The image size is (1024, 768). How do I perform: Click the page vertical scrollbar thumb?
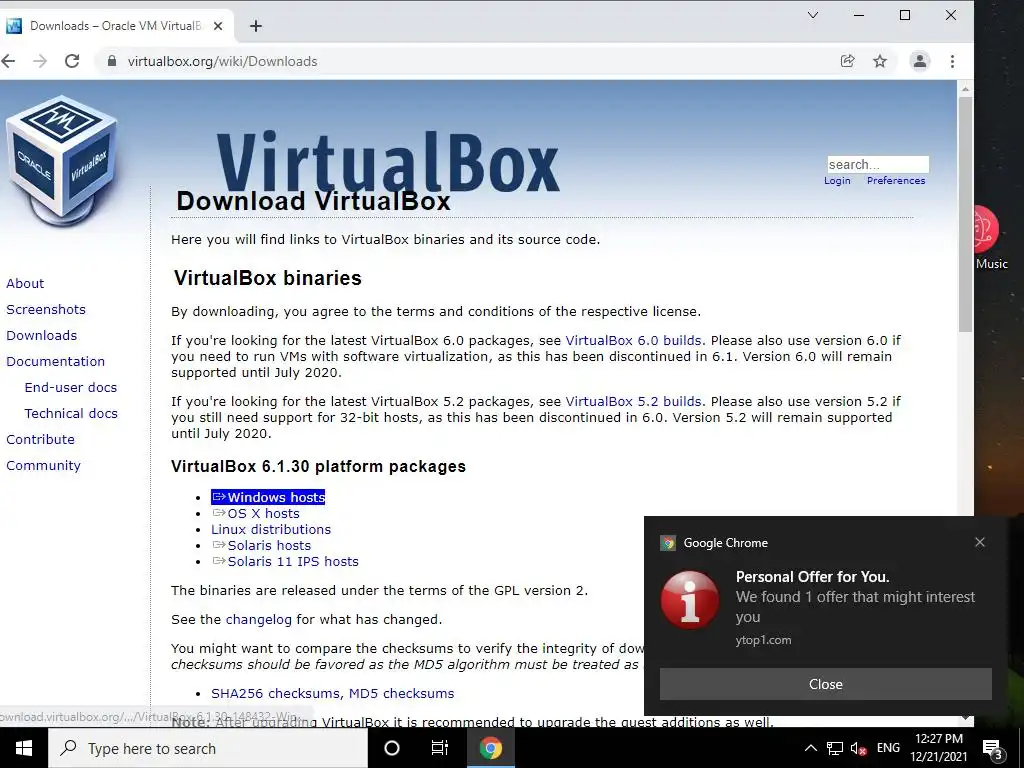click(965, 214)
